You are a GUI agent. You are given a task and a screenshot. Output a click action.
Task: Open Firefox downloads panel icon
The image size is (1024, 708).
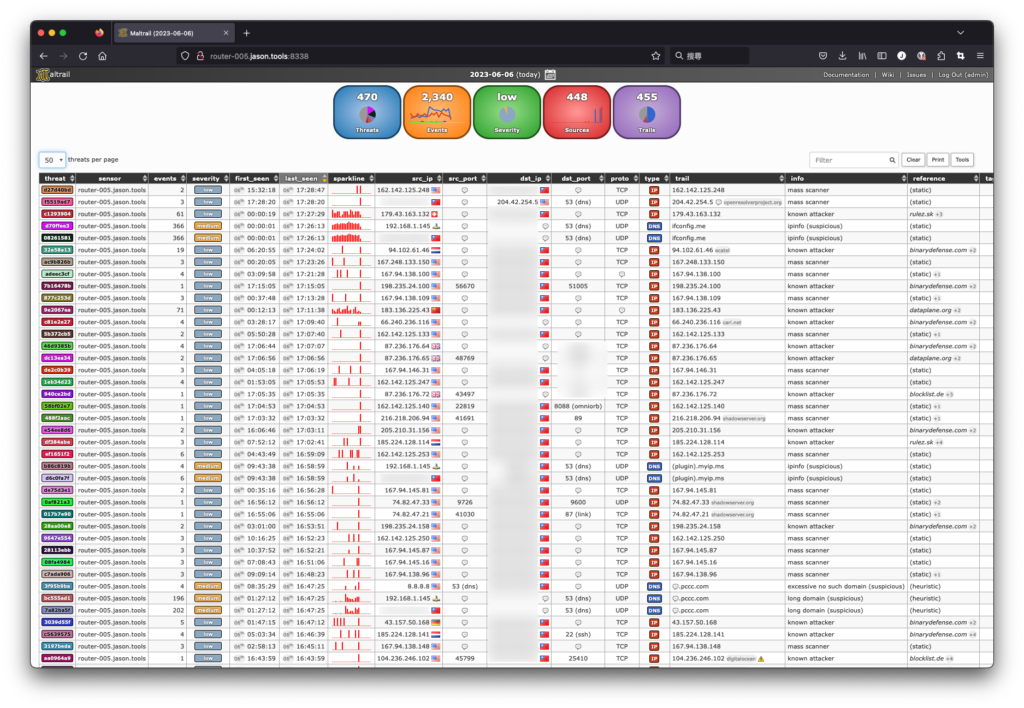tap(842, 56)
